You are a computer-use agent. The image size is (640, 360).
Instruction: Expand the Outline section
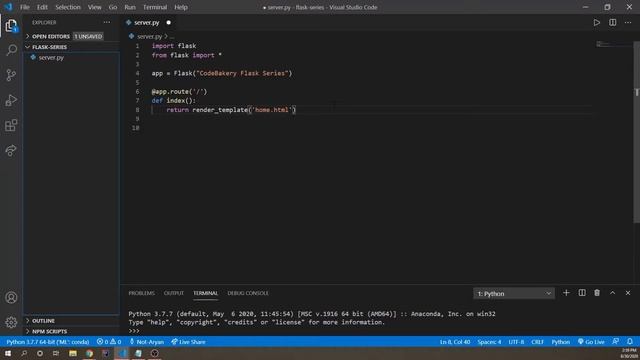(71, 321)
